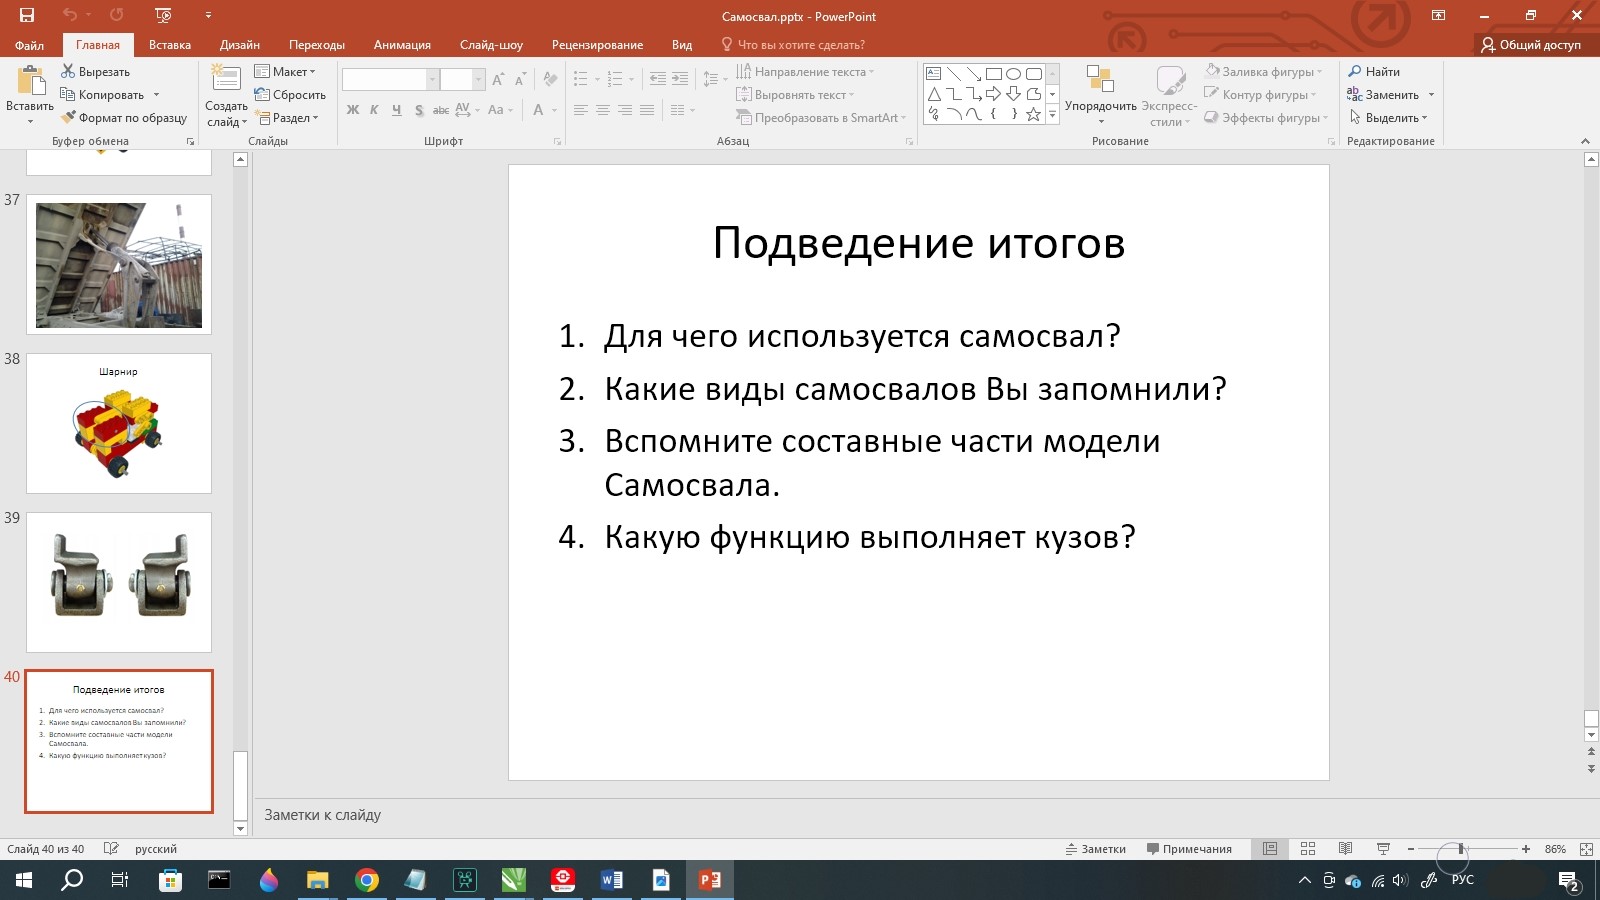1600x900 pixels.
Task: Toggle Comments (Примечания) pane
Action: [x=1189, y=849]
